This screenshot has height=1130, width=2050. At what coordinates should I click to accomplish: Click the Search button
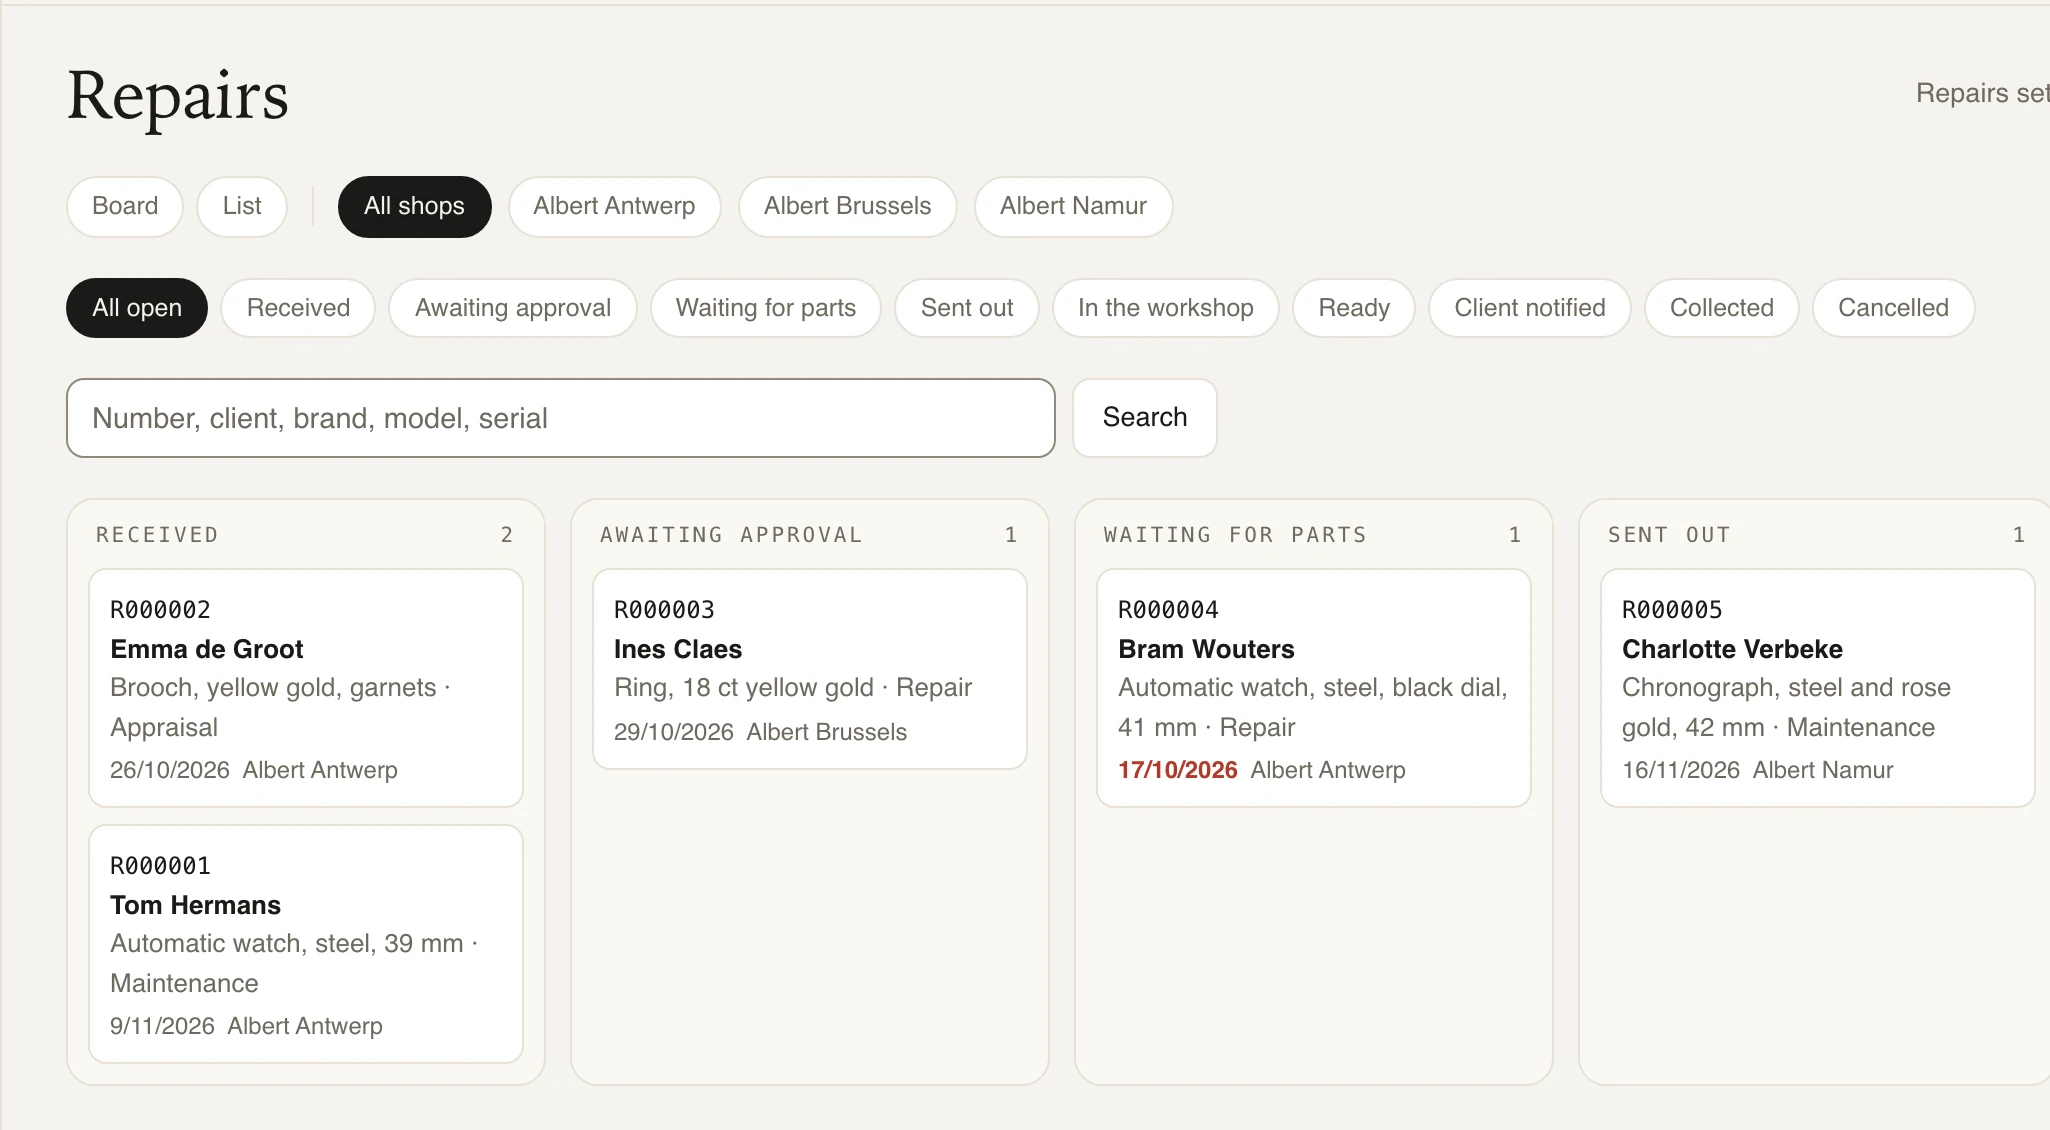pos(1145,418)
